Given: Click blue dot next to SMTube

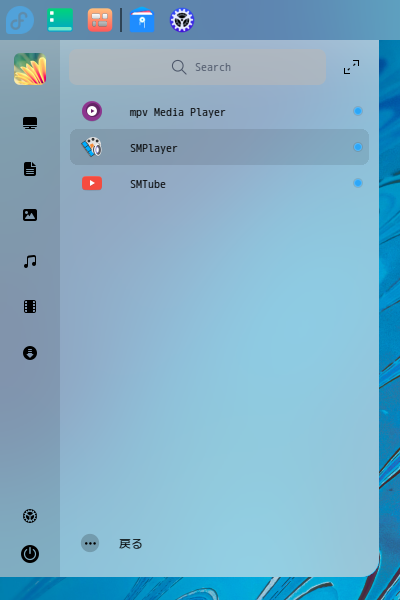Looking at the screenshot, I should tap(358, 183).
